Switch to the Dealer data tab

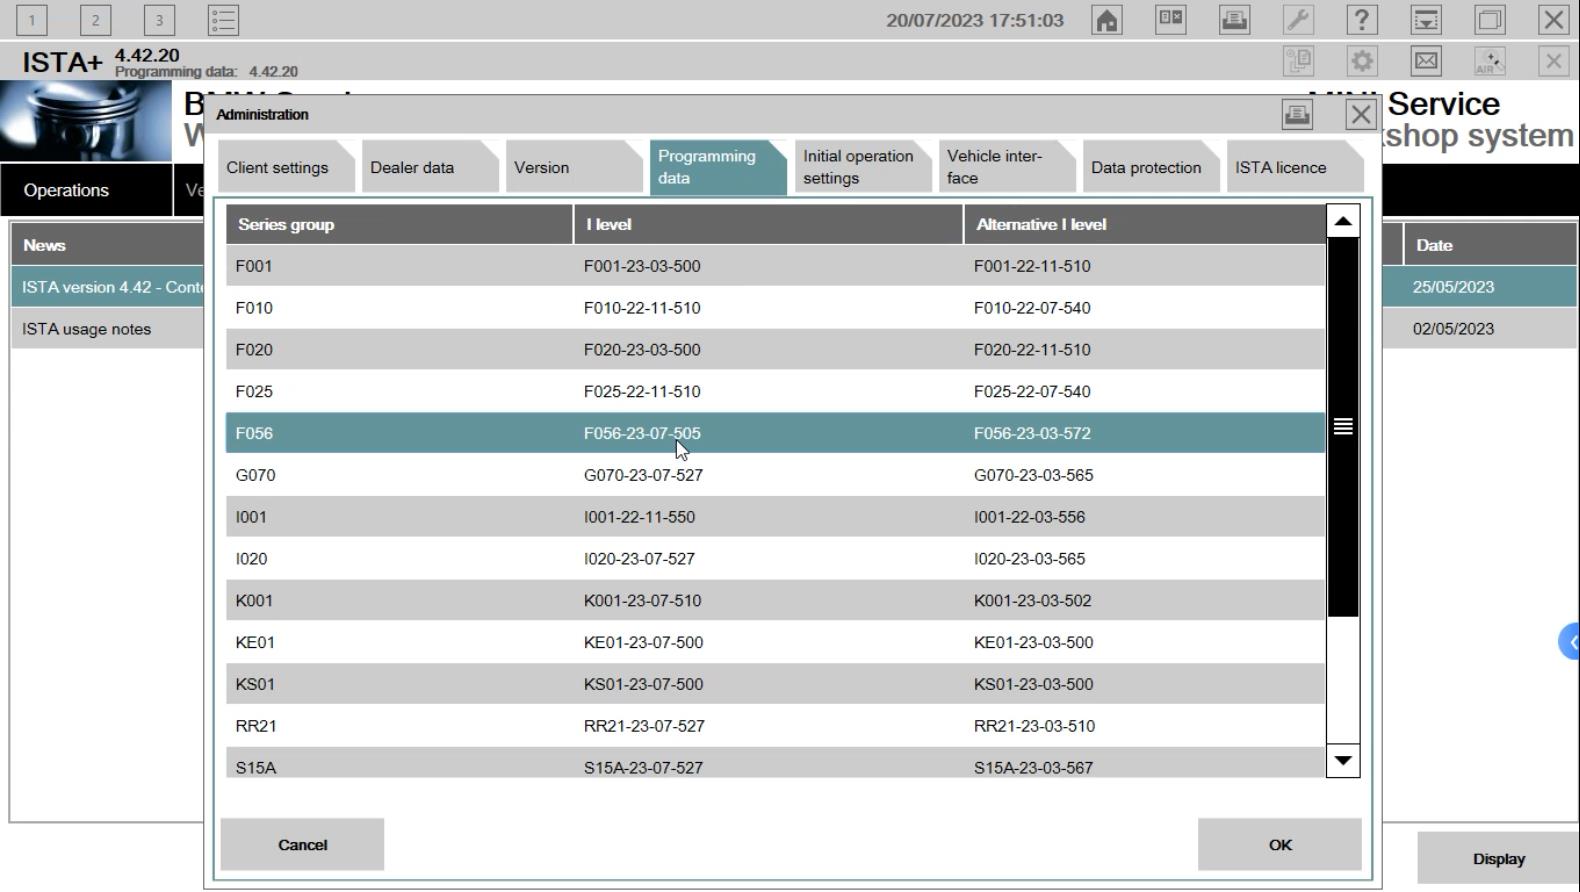[x=430, y=167]
